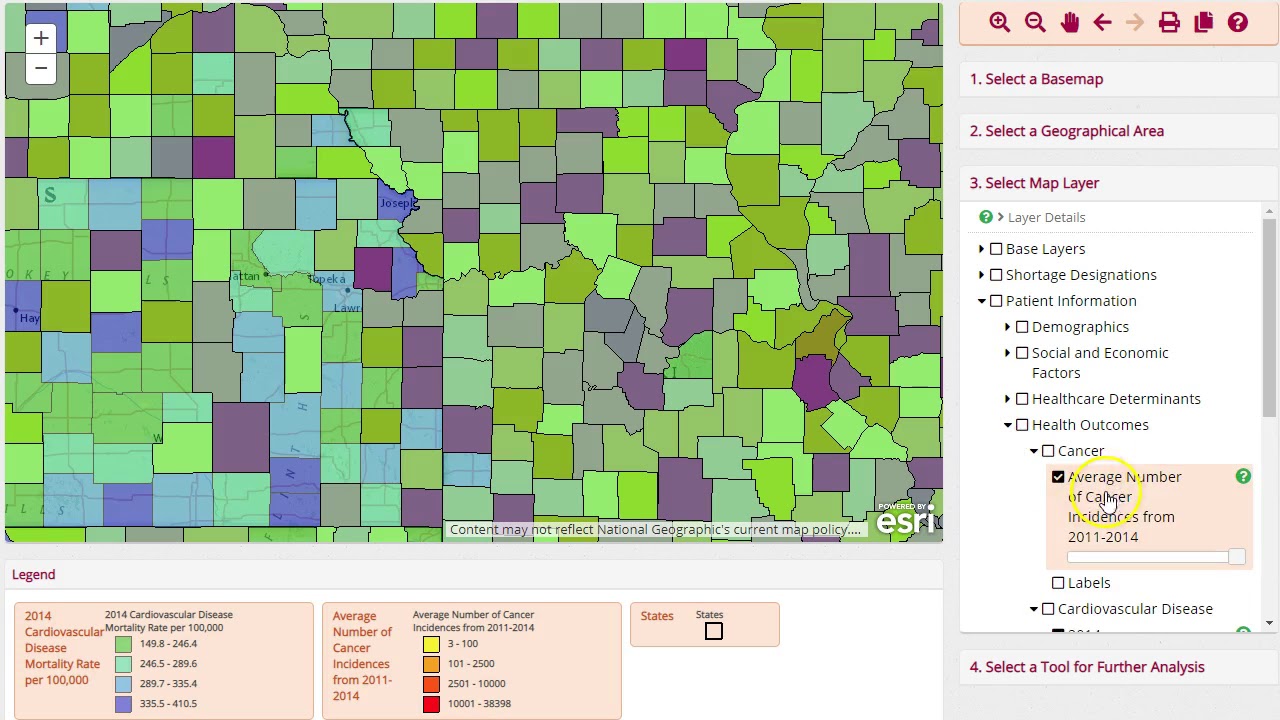1280x720 pixels.
Task: Check the Demographics checkbox
Action: tap(1022, 327)
